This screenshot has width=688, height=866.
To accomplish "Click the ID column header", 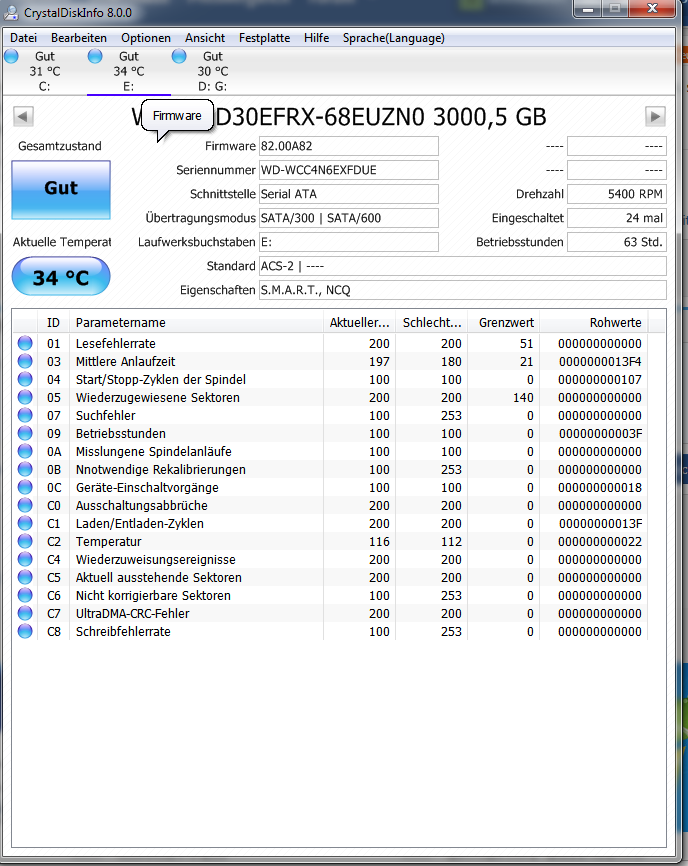I will point(54,323).
